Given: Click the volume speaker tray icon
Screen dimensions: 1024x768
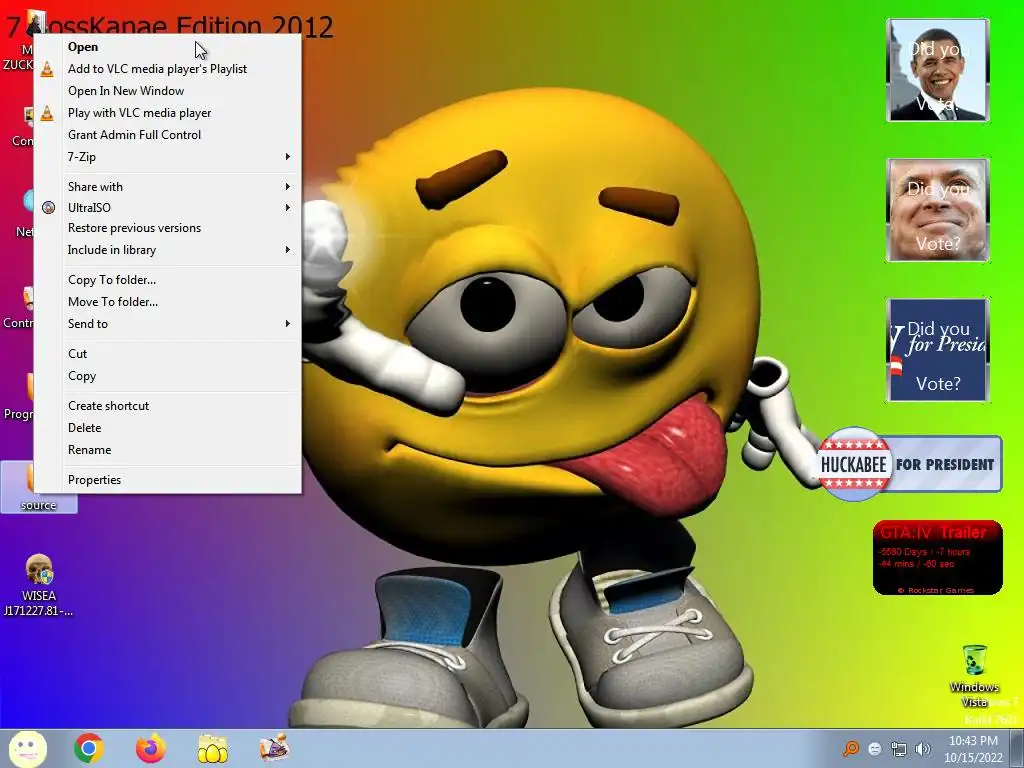Looking at the screenshot, I should [923, 749].
